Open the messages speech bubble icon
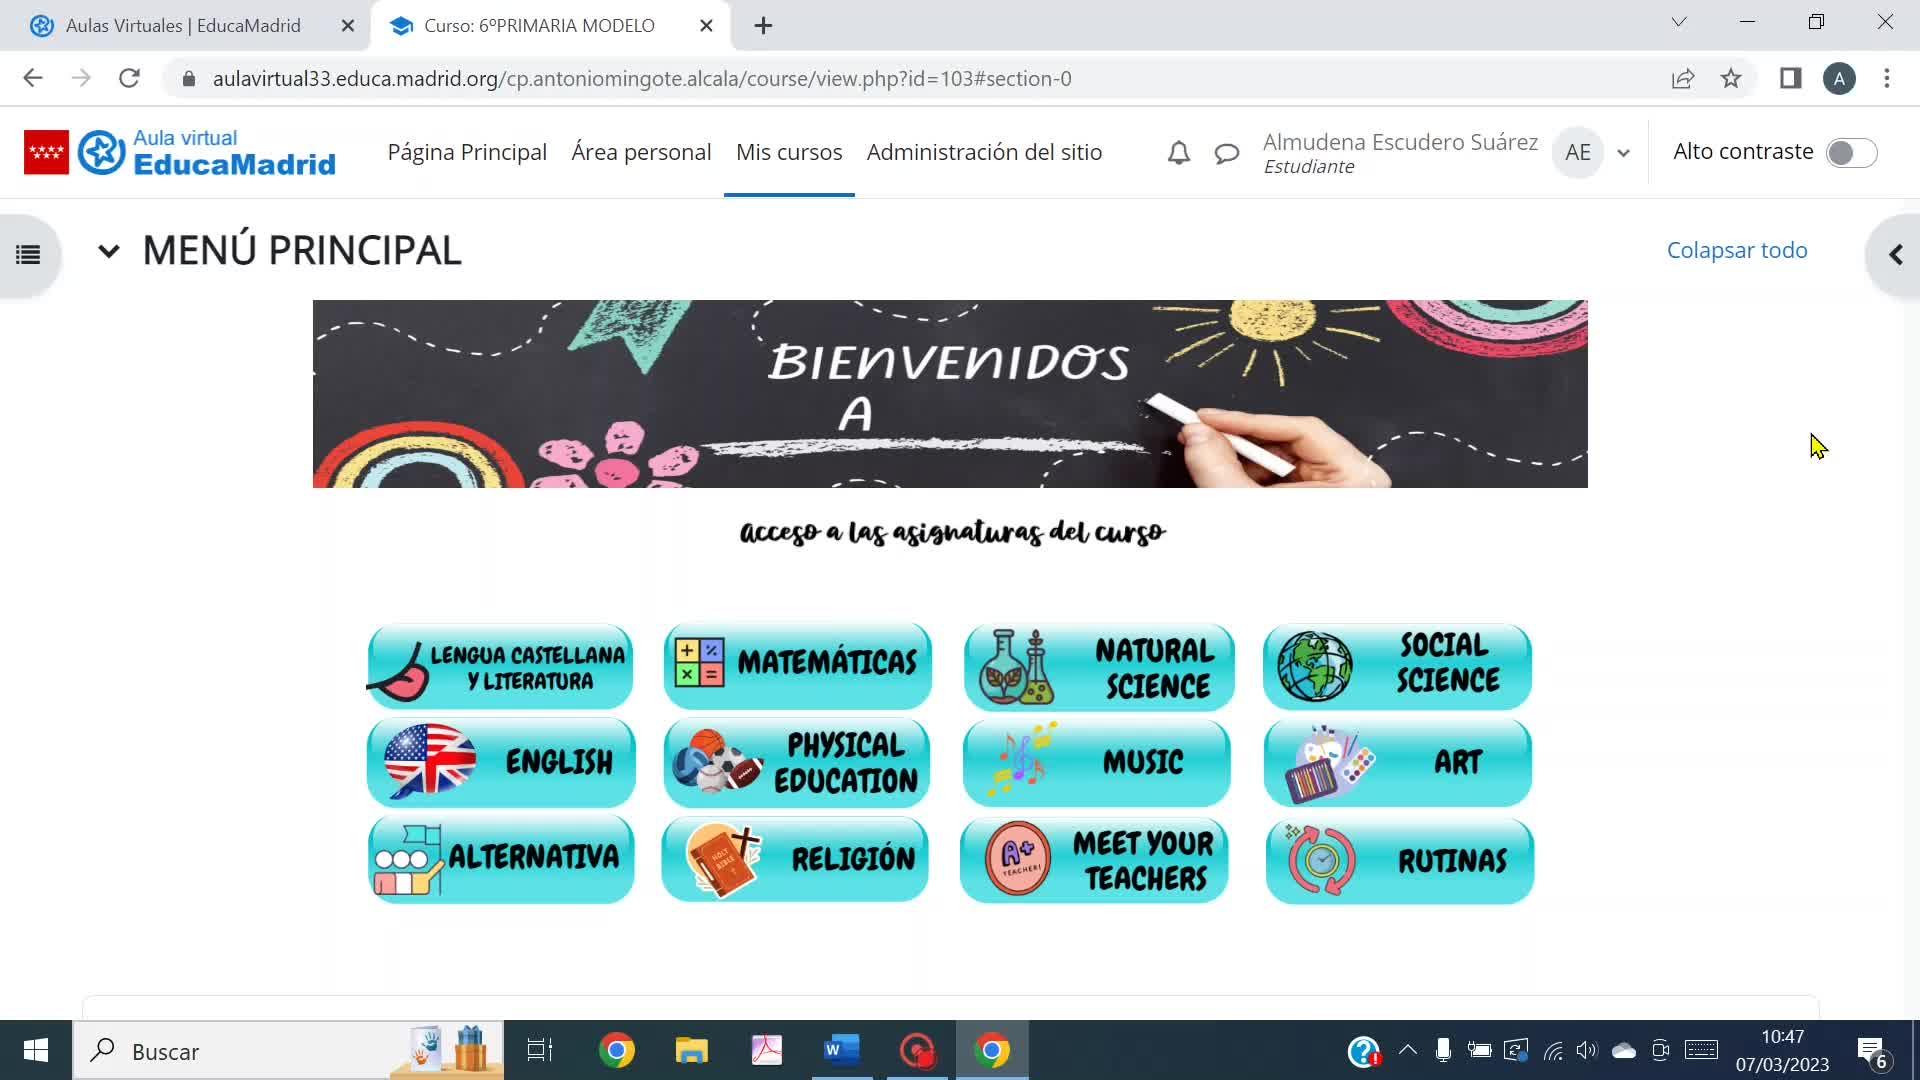 pos(1227,153)
